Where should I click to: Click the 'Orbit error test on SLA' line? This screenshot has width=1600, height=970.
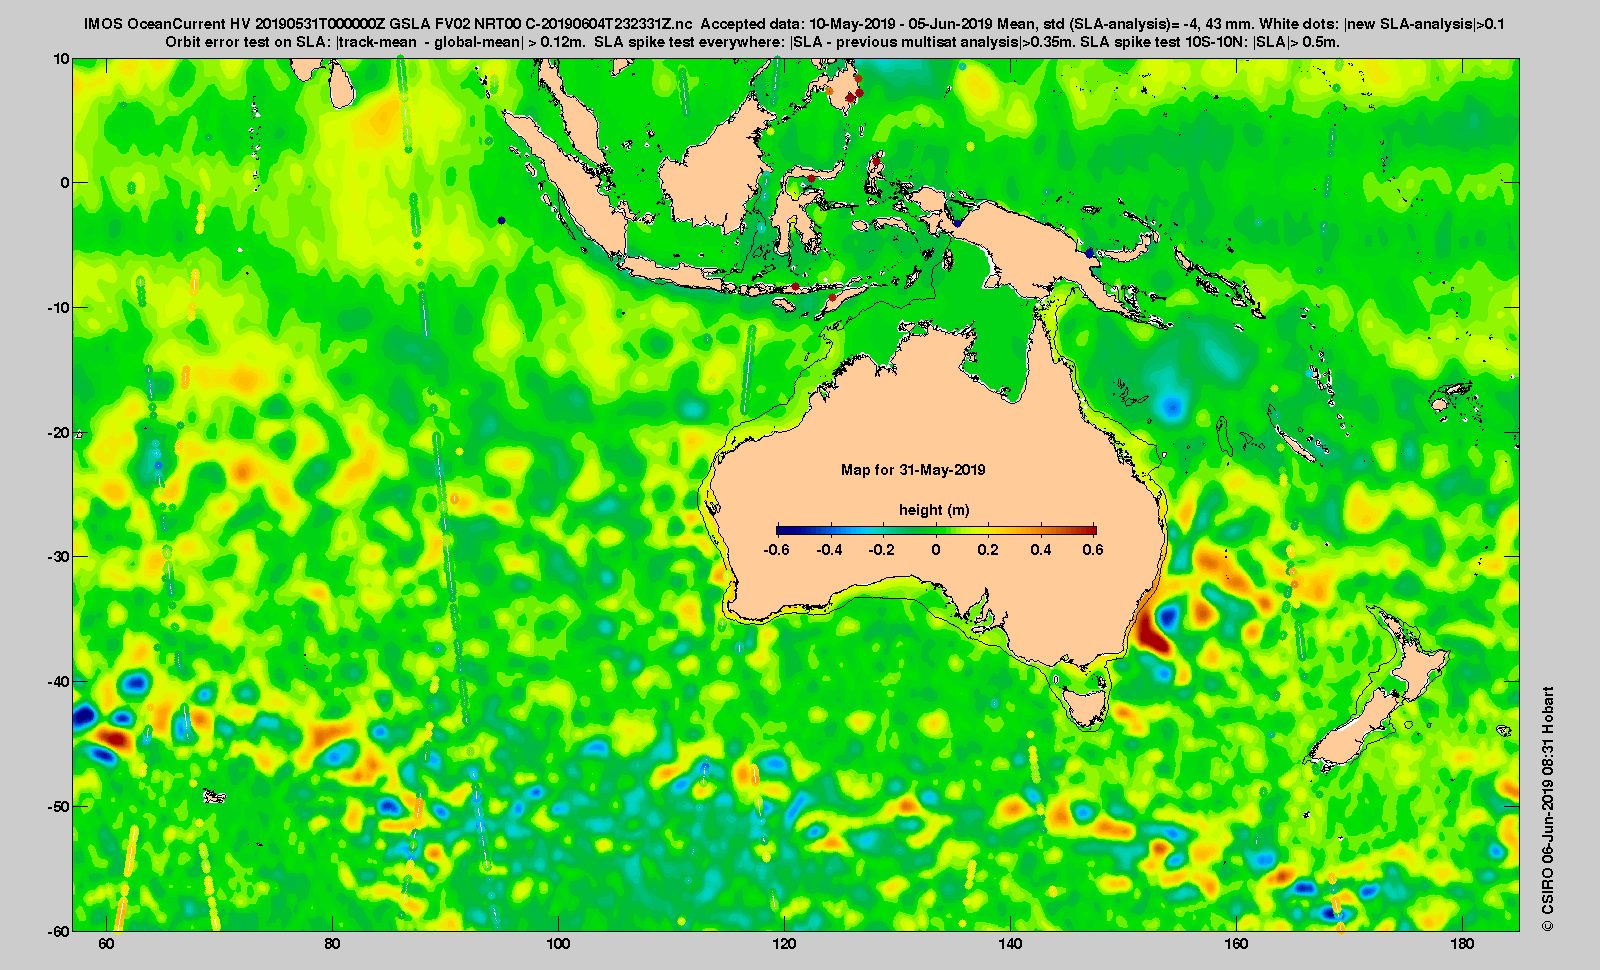coord(752,42)
